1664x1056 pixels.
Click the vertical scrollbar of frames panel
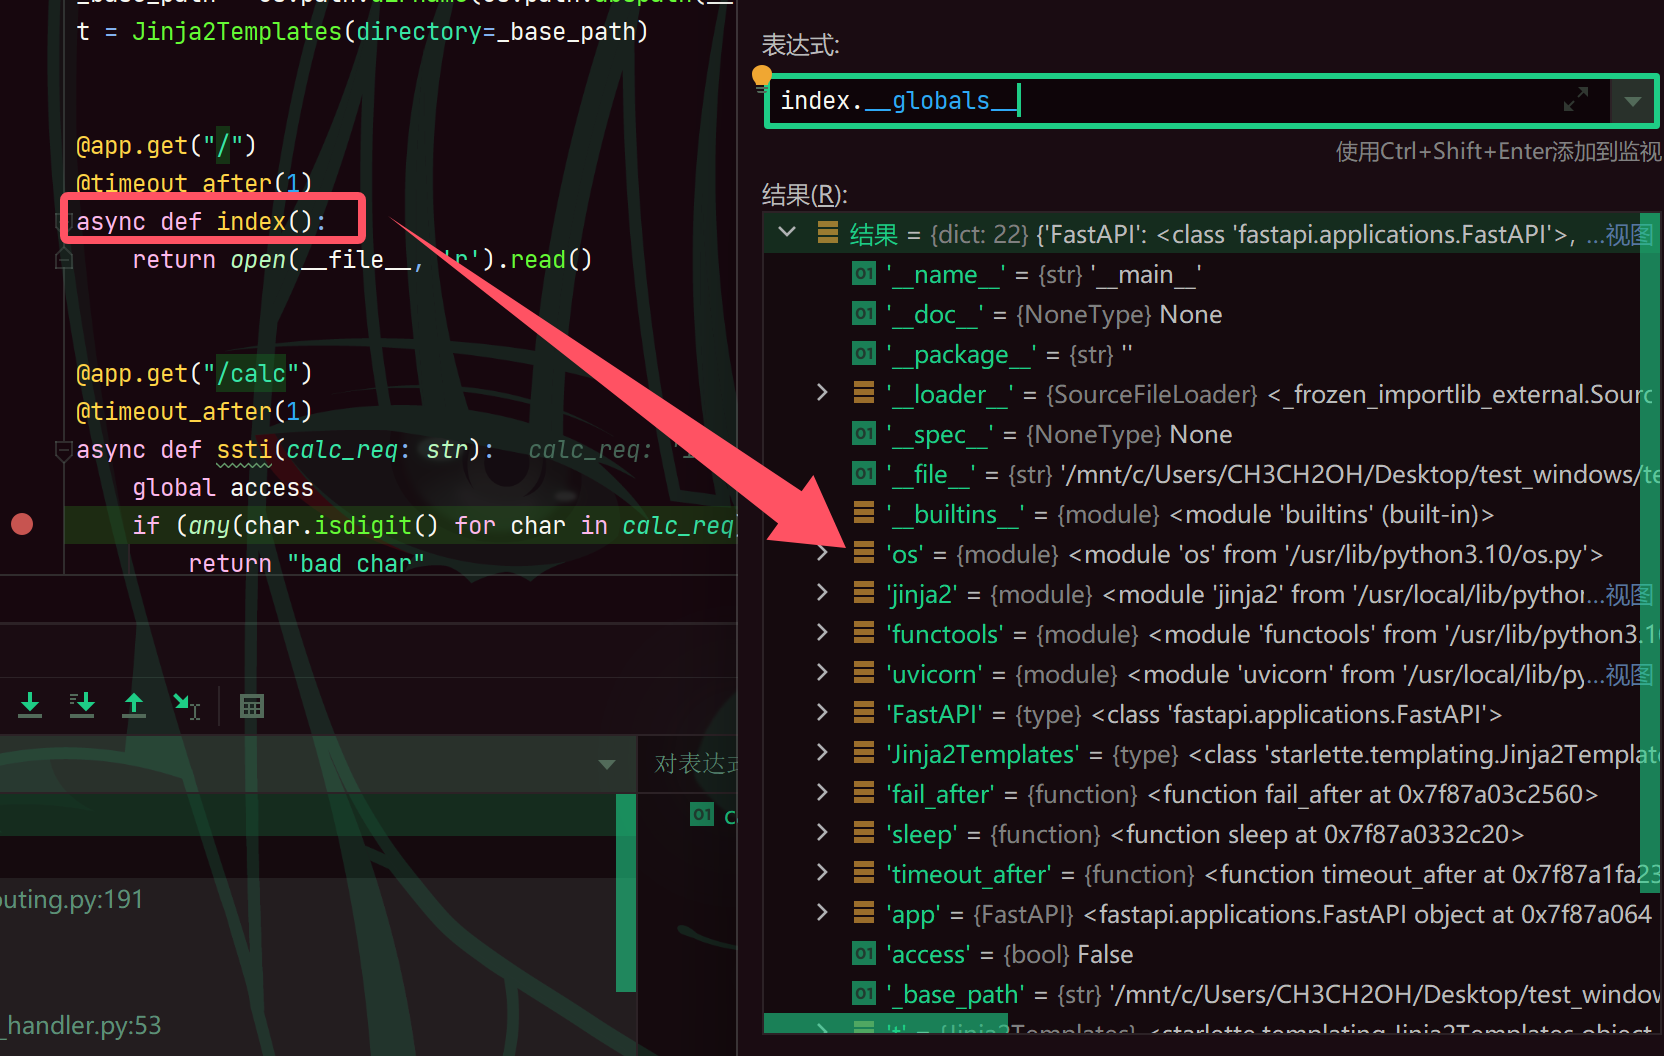click(x=626, y=892)
